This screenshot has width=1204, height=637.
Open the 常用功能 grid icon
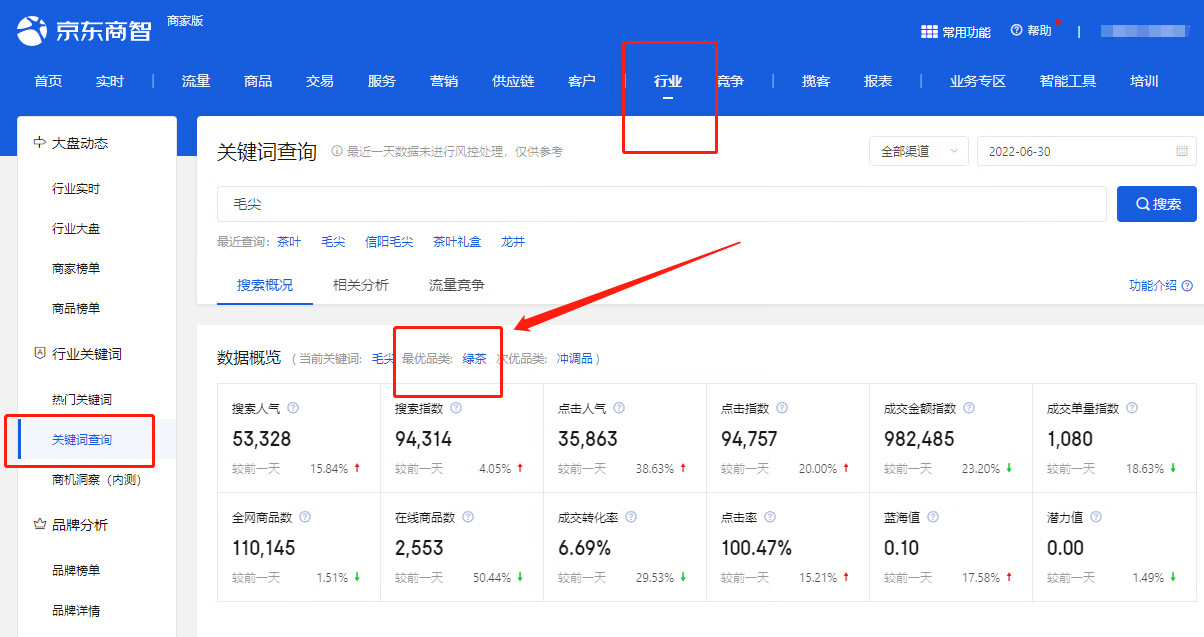[x=929, y=32]
